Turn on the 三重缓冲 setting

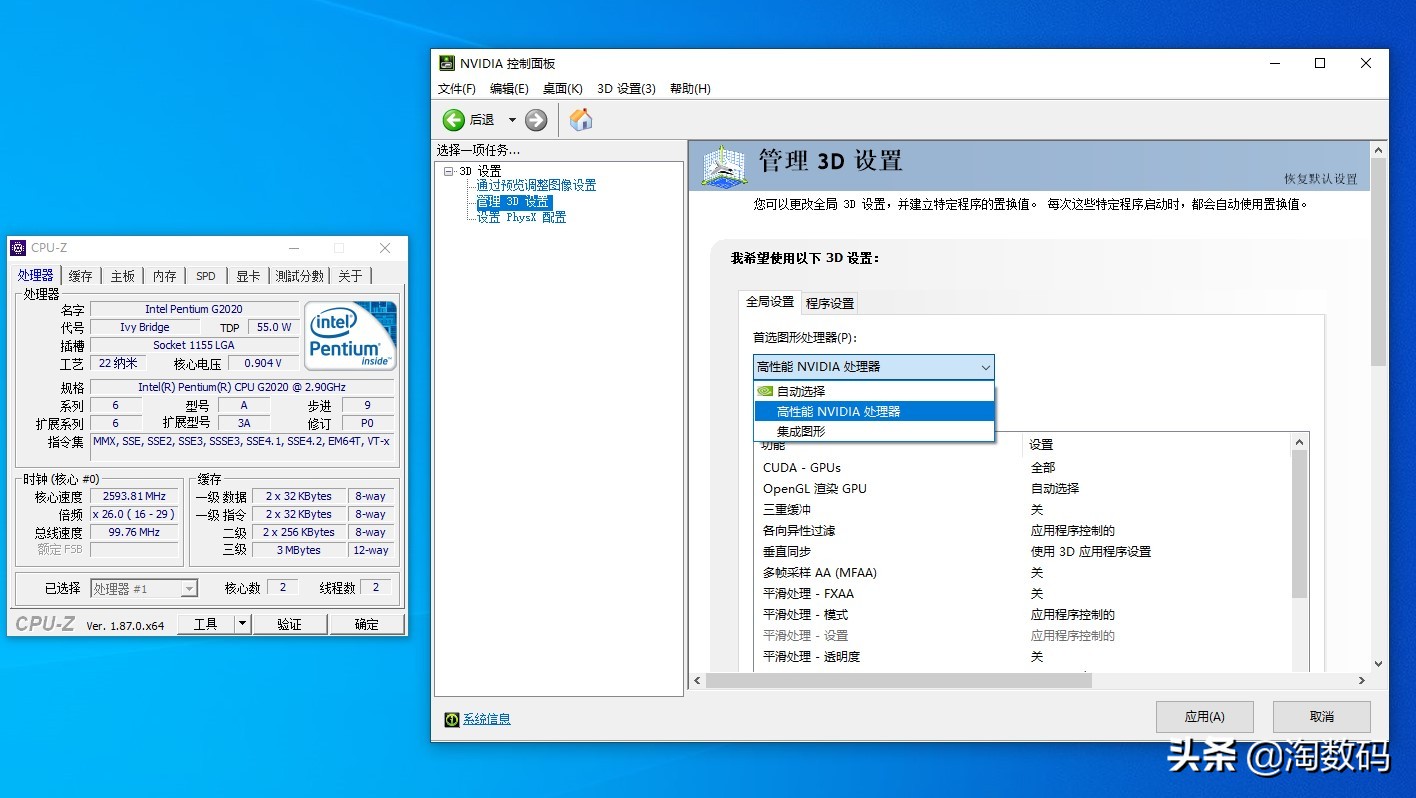click(x=1036, y=509)
